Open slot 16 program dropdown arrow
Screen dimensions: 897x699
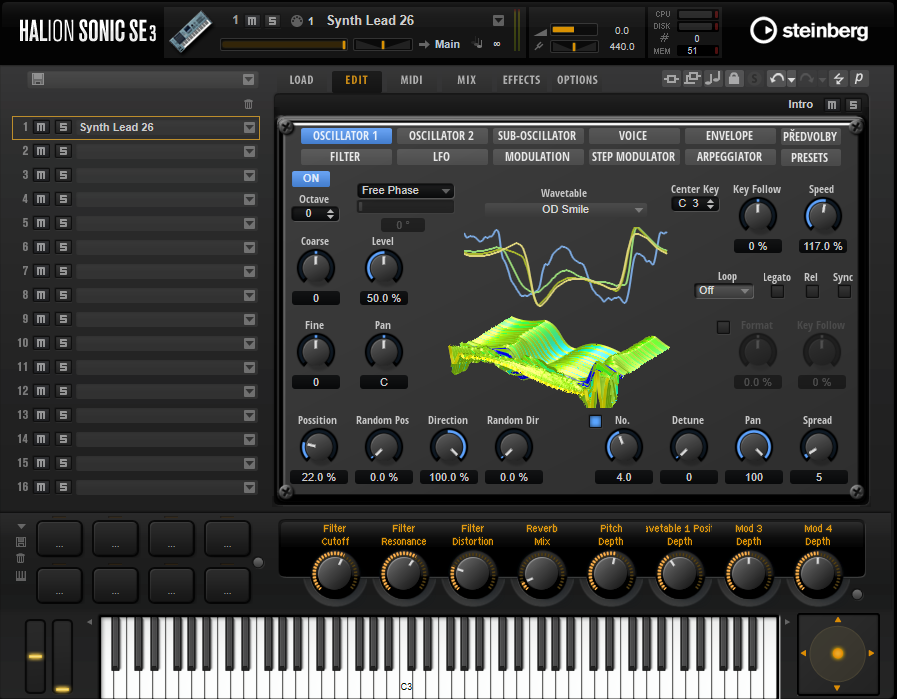point(249,487)
